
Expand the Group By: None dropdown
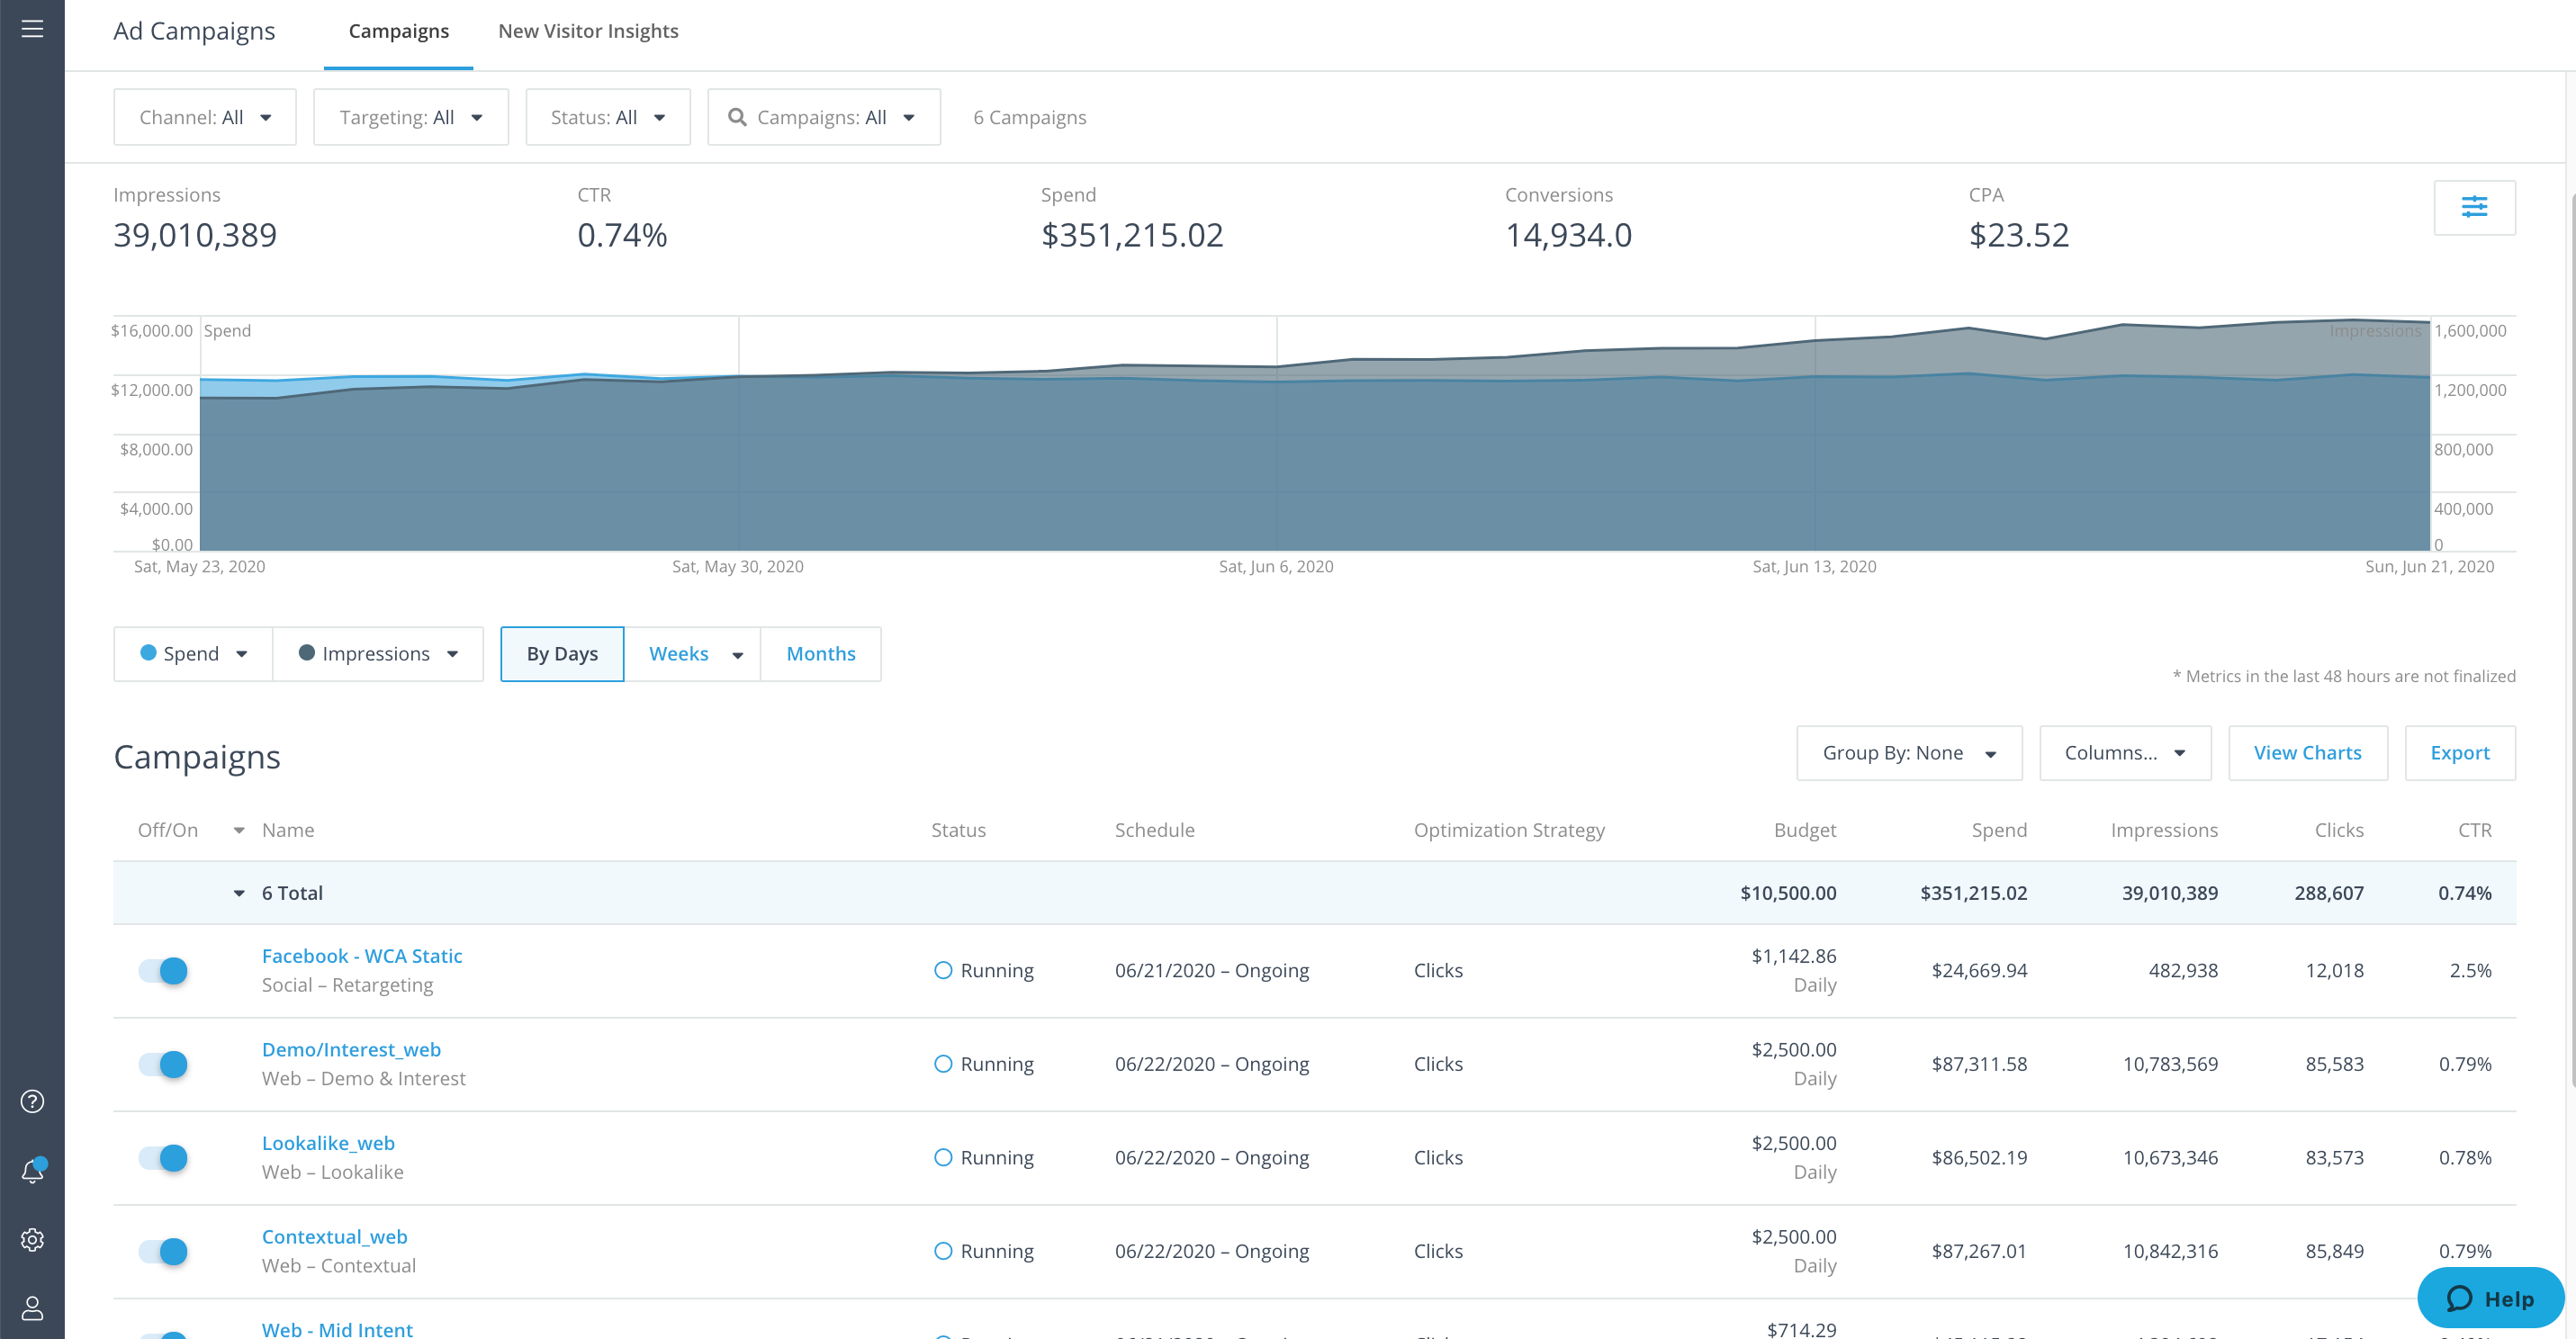[x=1908, y=753]
